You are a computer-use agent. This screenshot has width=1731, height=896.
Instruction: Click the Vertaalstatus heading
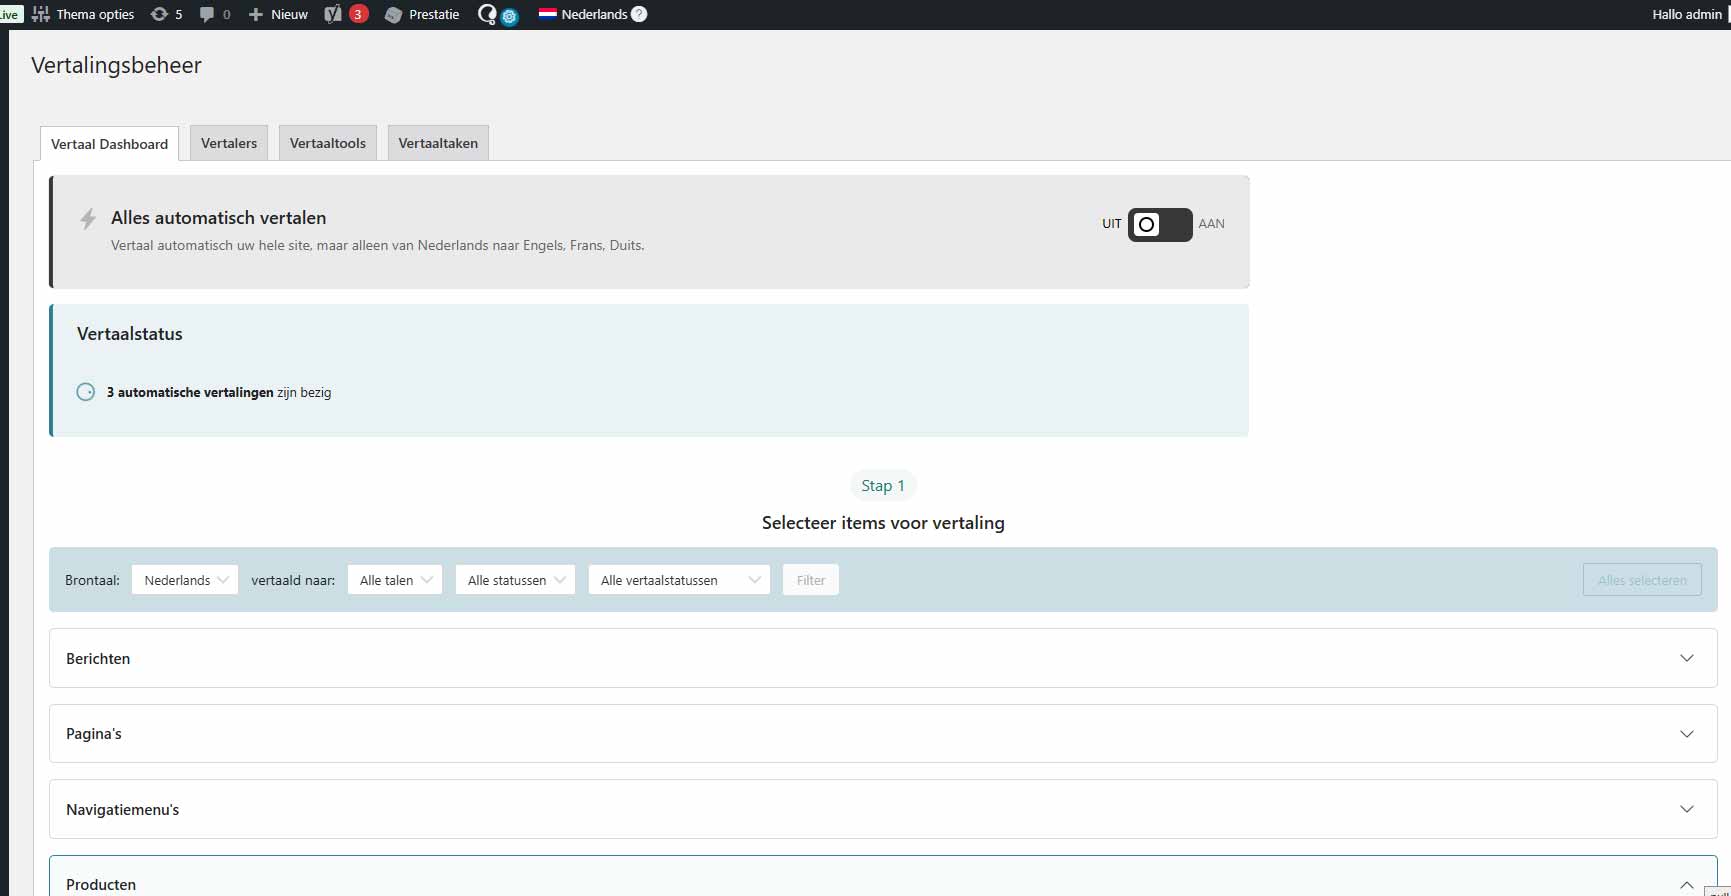(130, 334)
